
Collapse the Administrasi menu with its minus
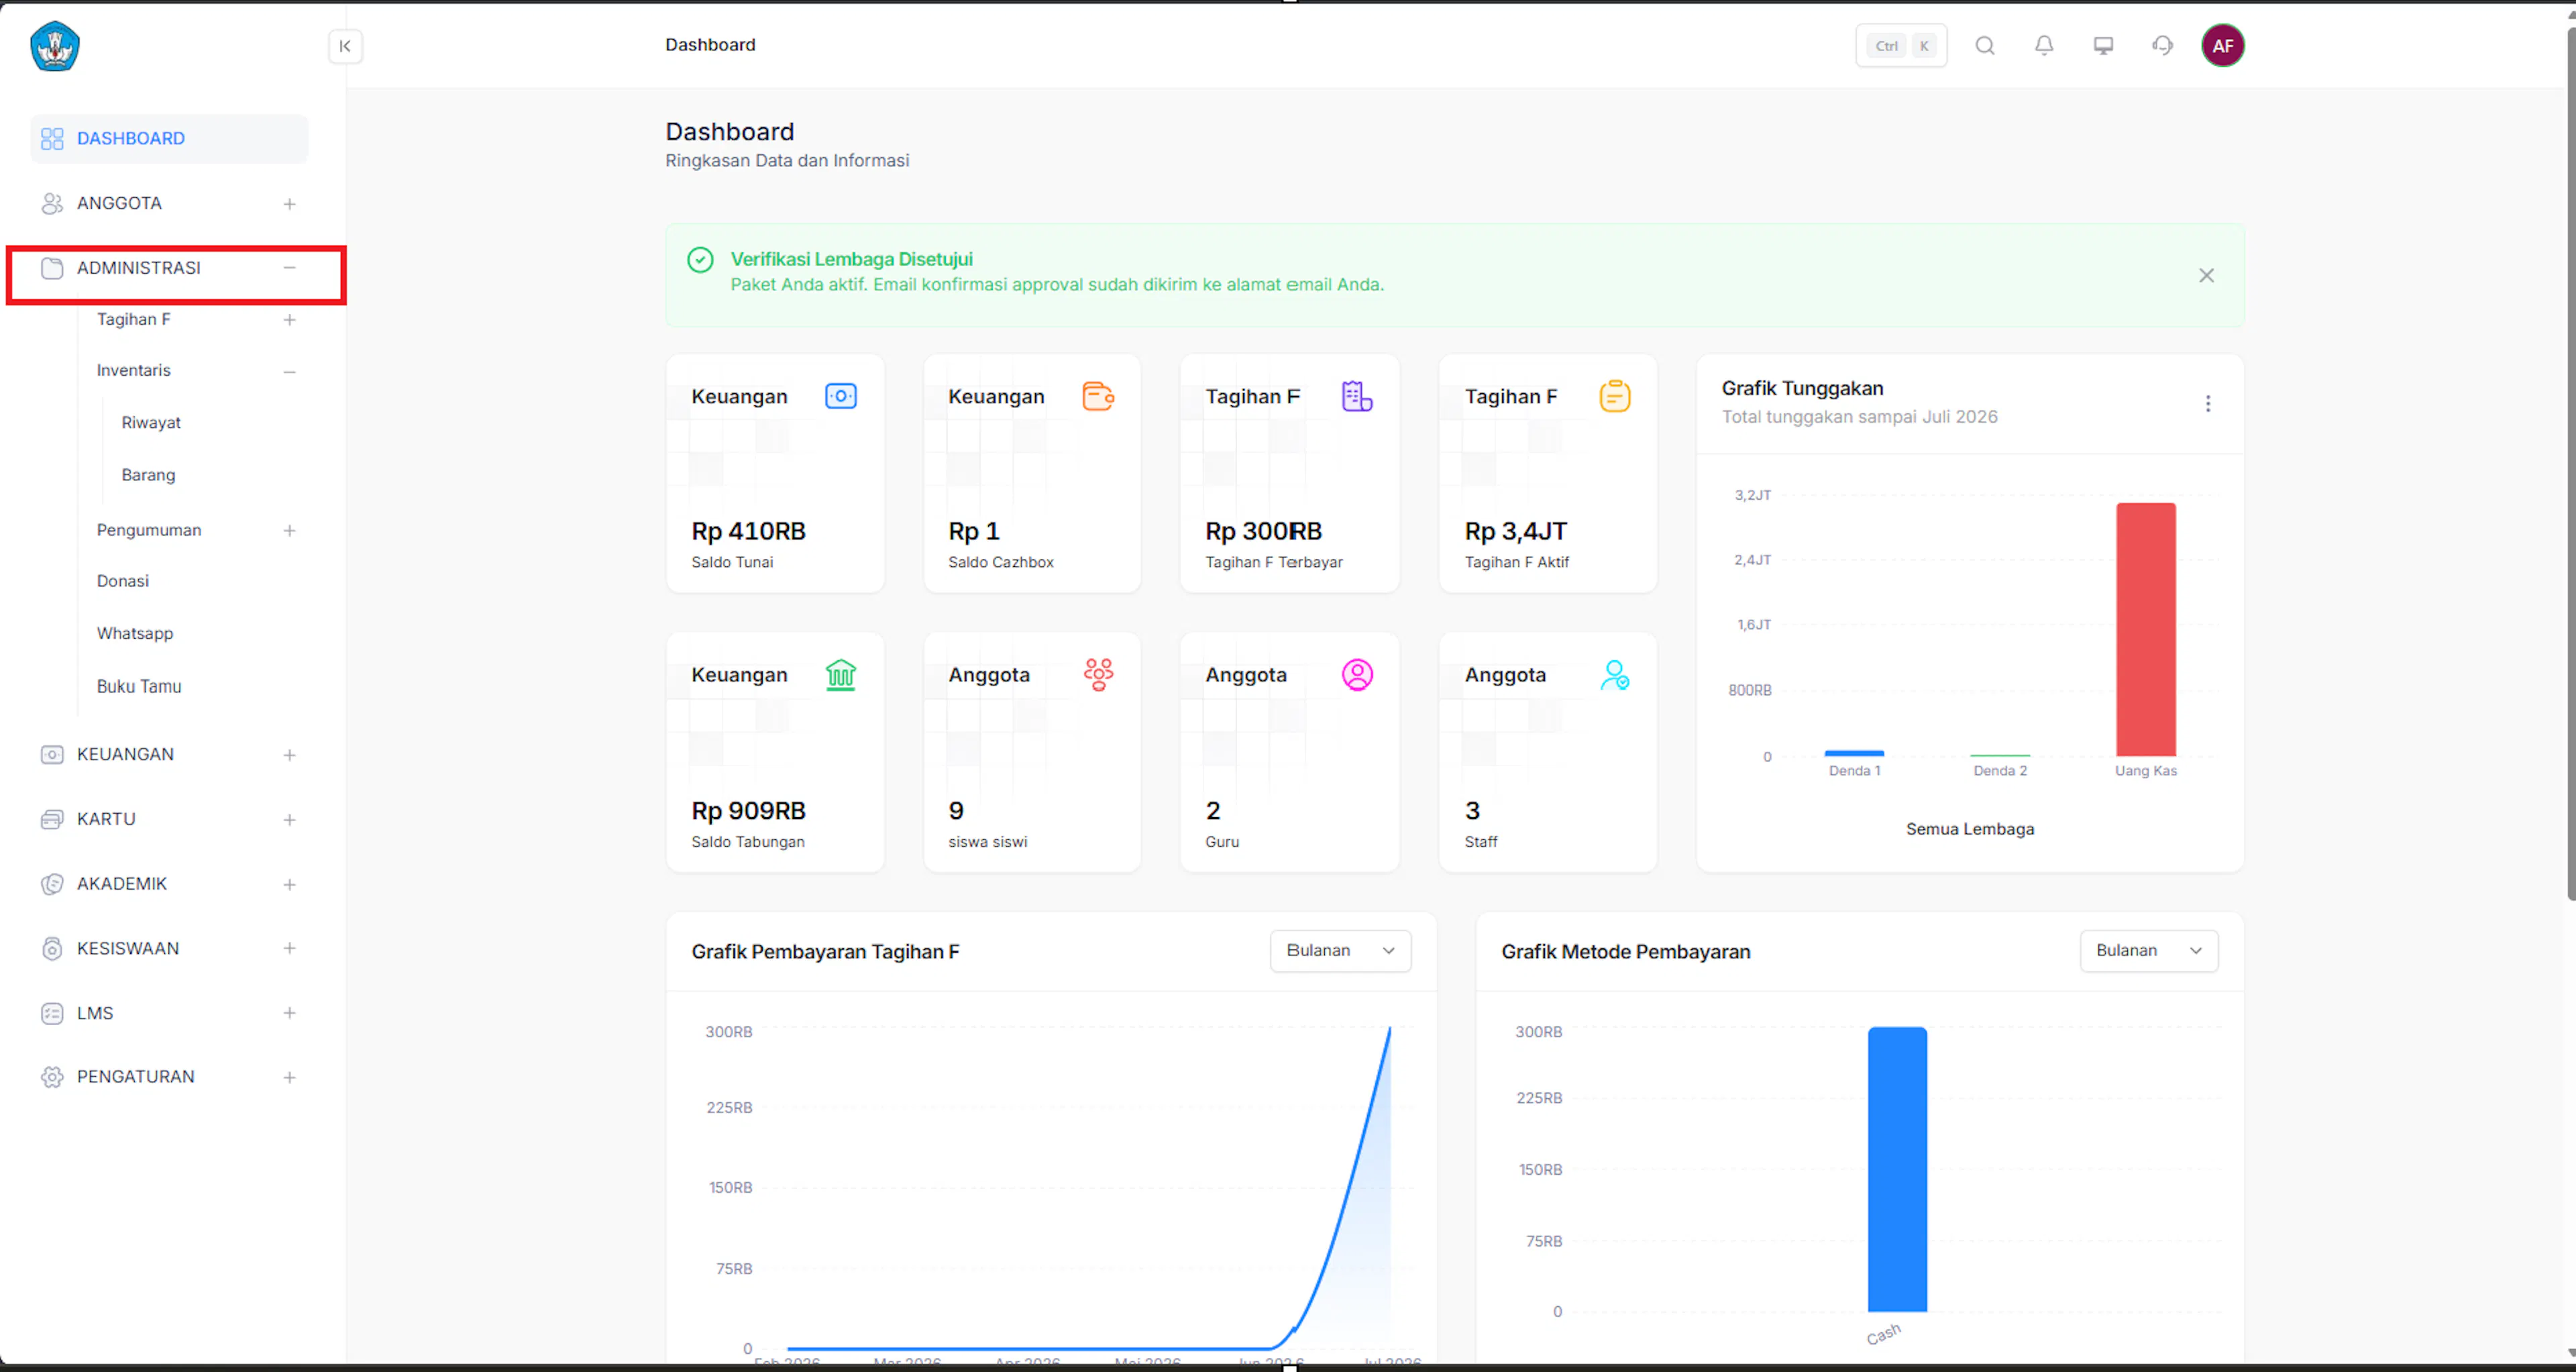pos(289,268)
